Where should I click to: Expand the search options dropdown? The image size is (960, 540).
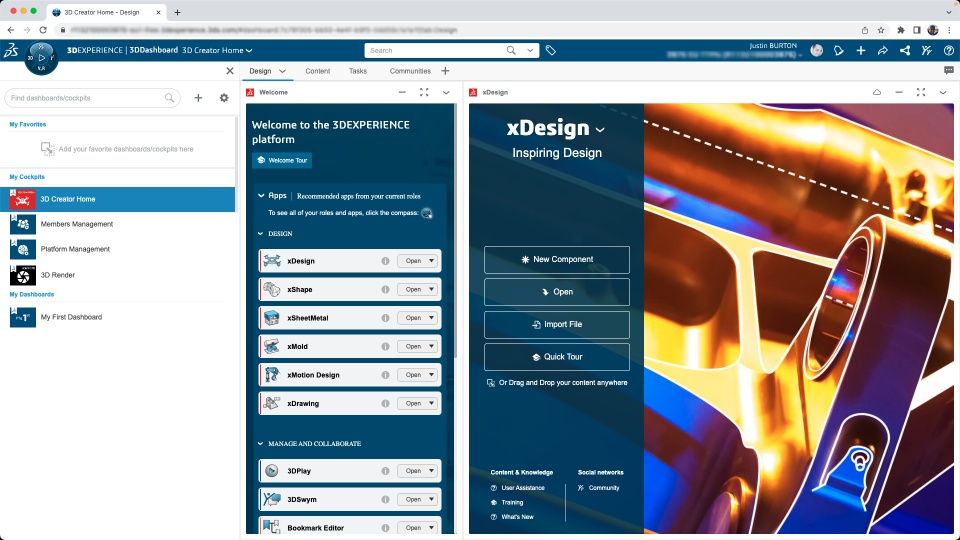(530, 50)
